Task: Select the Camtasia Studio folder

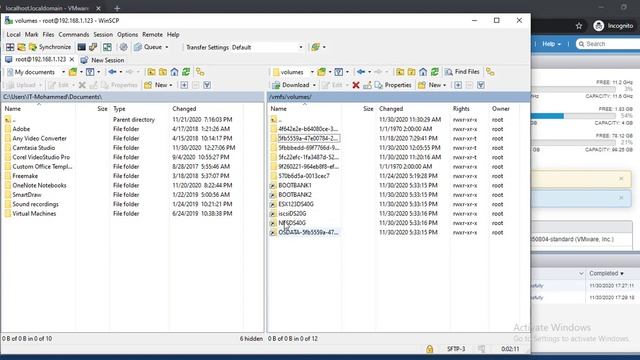Action: (33, 148)
